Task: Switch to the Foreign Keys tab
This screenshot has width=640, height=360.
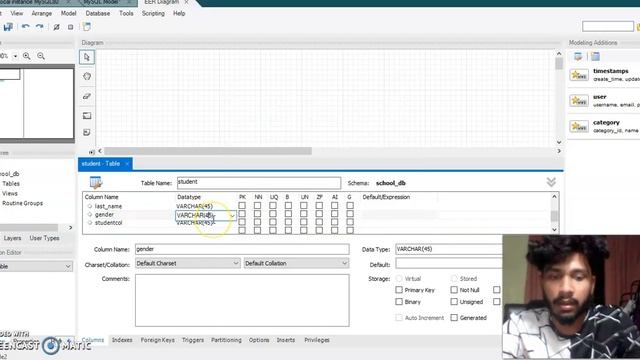Action: (158, 340)
